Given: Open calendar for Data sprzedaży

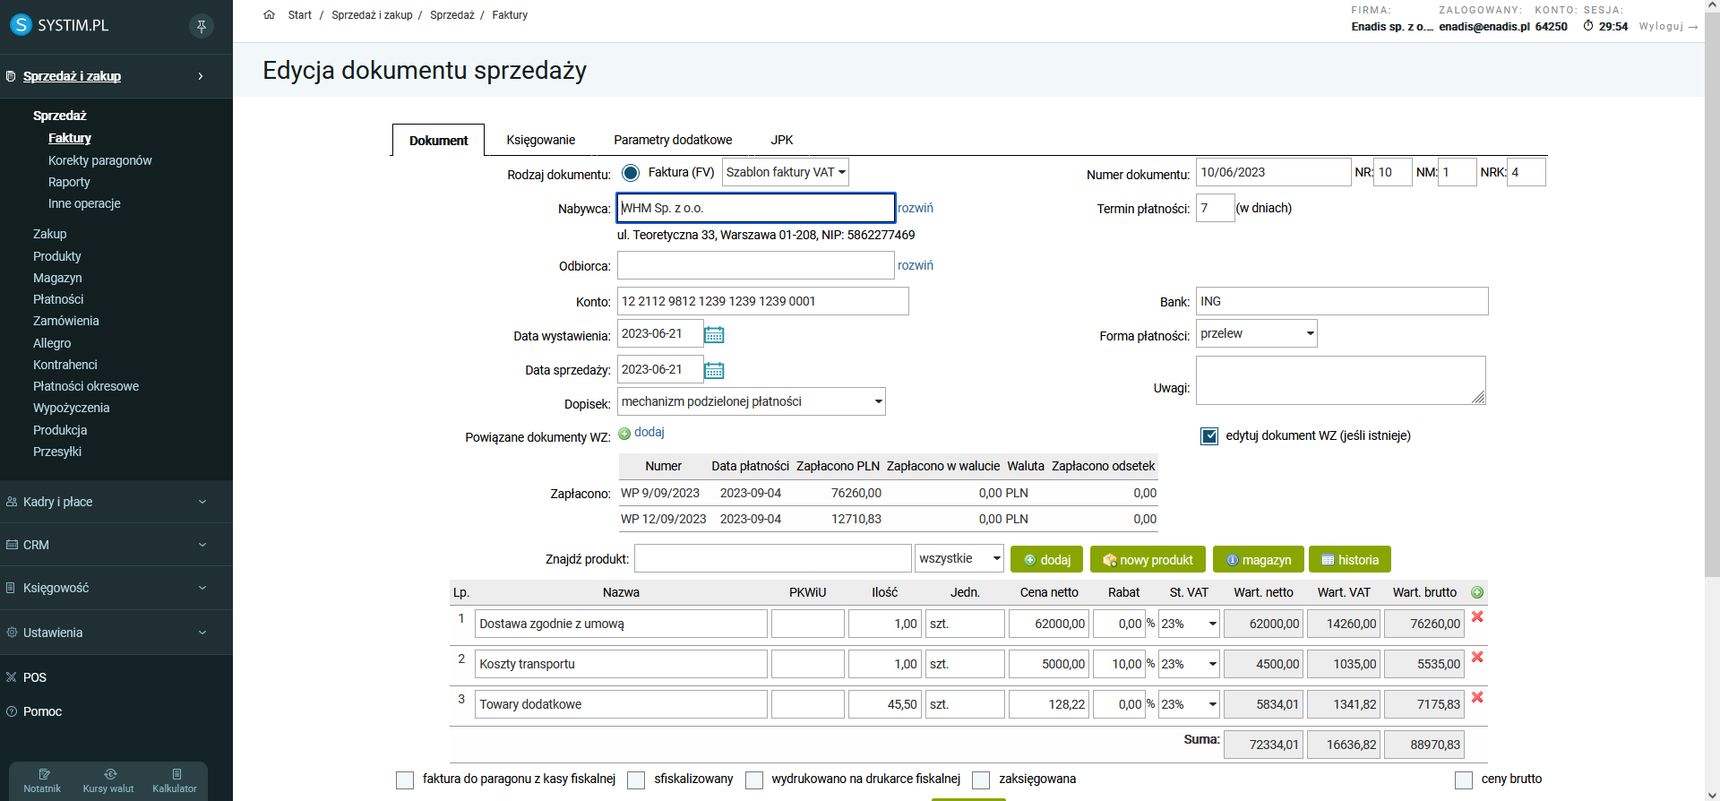Looking at the screenshot, I should (x=714, y=371).
